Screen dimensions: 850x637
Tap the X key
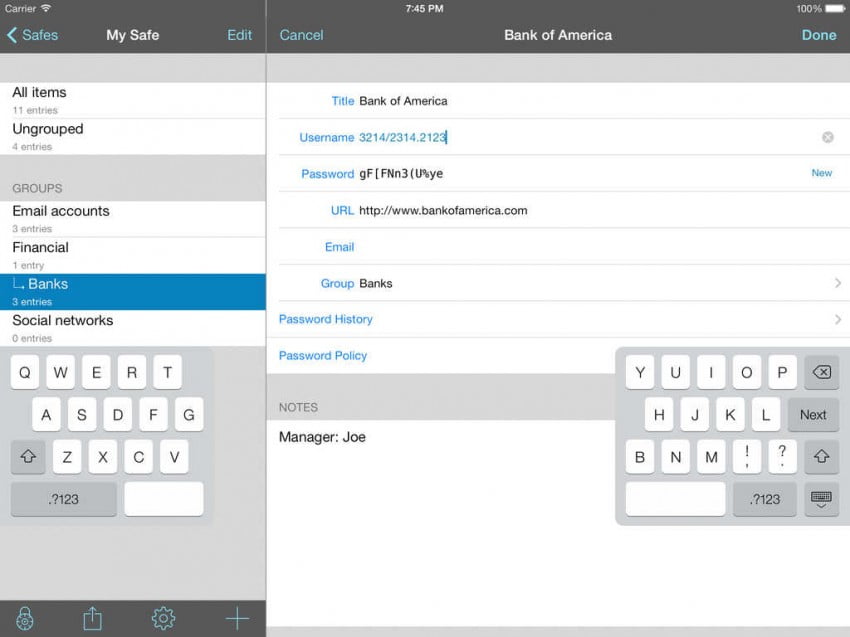tap(103, 456)
